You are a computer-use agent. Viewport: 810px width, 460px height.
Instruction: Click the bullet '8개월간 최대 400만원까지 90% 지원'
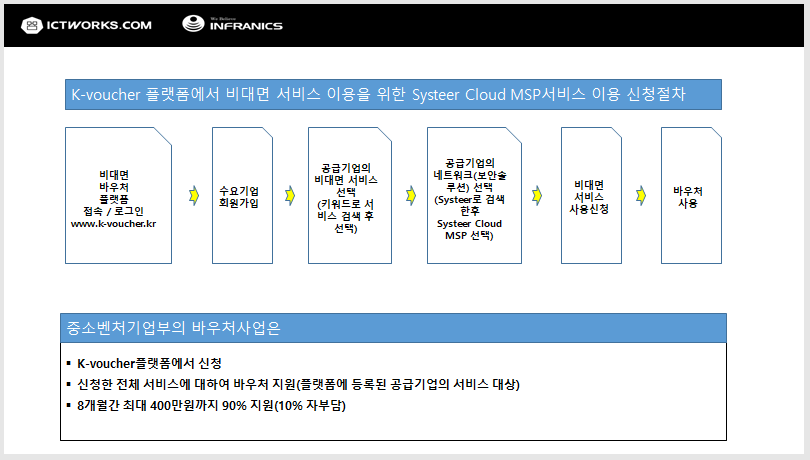[211, 406]
